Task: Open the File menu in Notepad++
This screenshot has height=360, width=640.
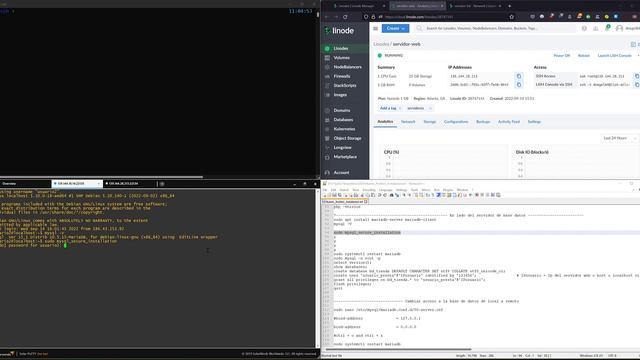Action: (x=325, y=190)
